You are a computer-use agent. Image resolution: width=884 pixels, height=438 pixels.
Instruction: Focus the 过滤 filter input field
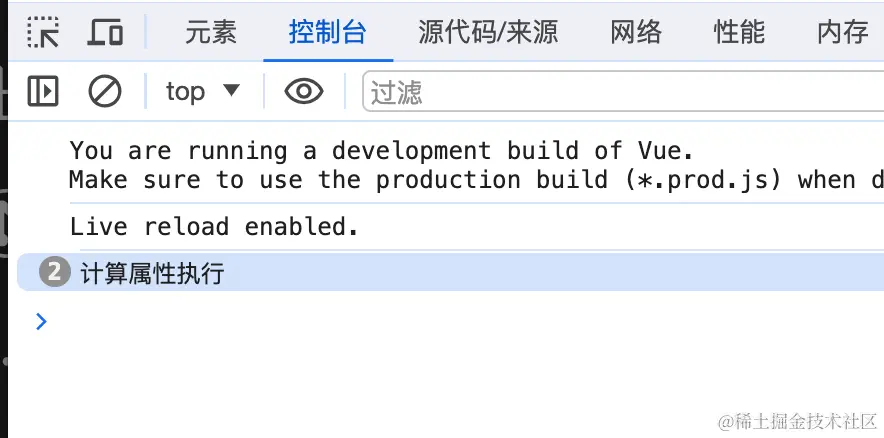(x=620, y=92)
